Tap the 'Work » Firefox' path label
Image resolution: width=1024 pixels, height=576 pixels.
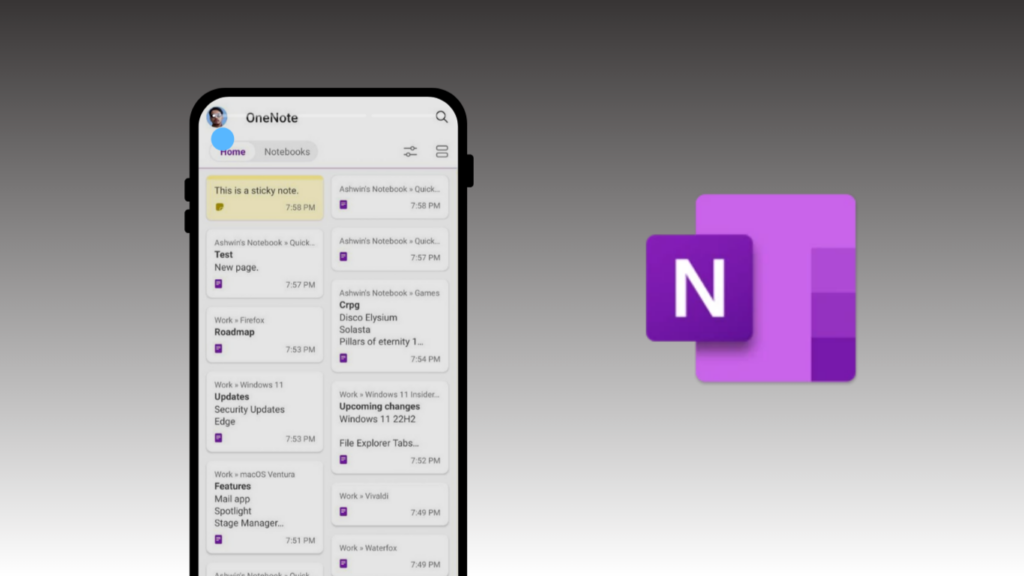pyautogui.click(x=239, y=320)
